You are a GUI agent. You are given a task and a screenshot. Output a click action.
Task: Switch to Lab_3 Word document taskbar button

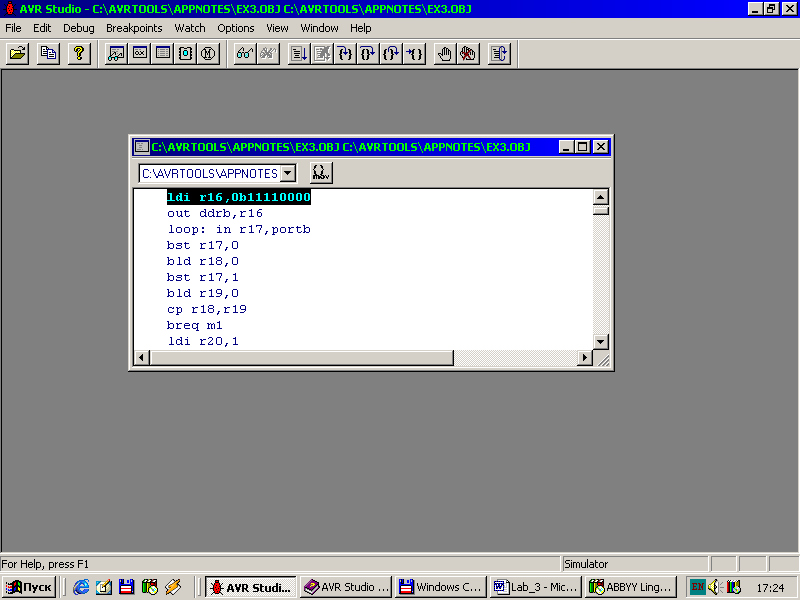(535, 587)
